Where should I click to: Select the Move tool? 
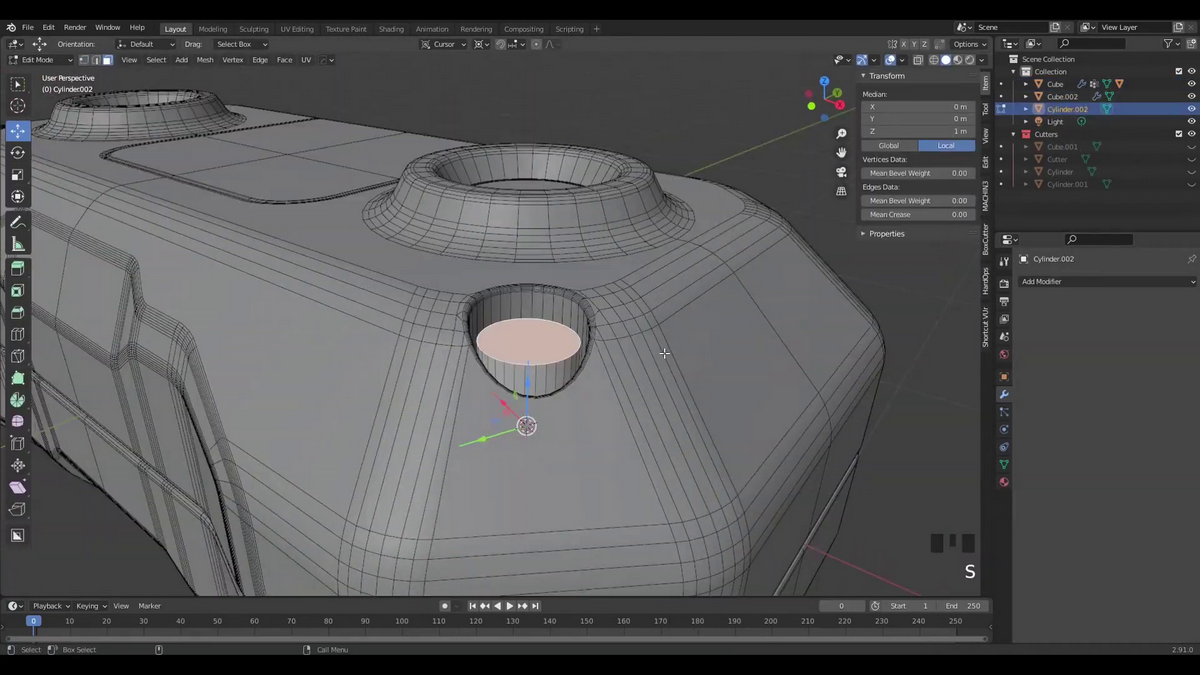pyautogui.click(x=17, y=131)
